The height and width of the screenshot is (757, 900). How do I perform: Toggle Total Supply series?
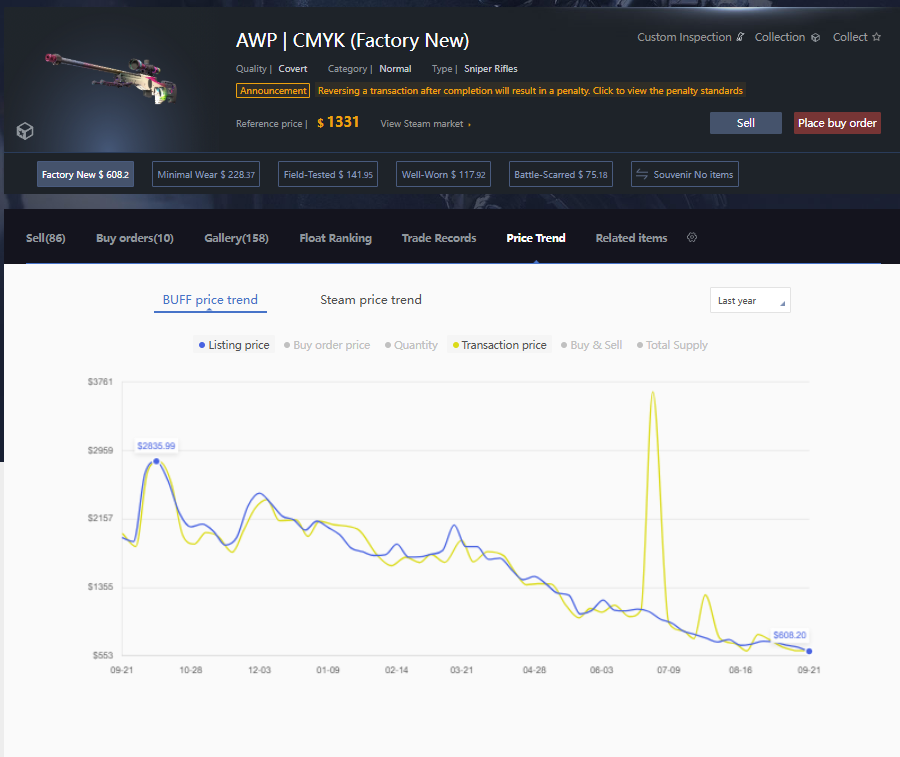point(672,345)
